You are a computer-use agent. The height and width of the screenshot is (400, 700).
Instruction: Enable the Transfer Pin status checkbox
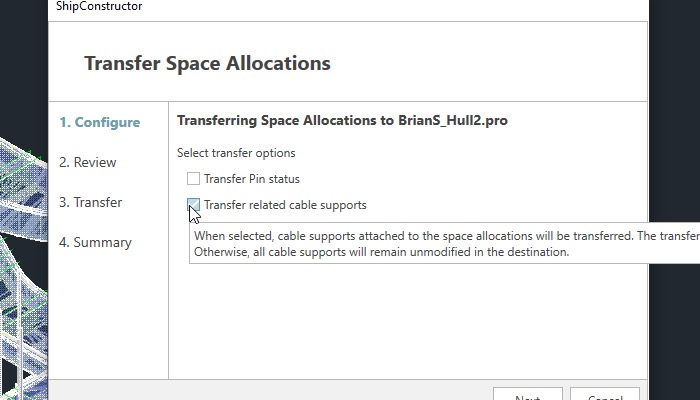[x=193, y=179]
